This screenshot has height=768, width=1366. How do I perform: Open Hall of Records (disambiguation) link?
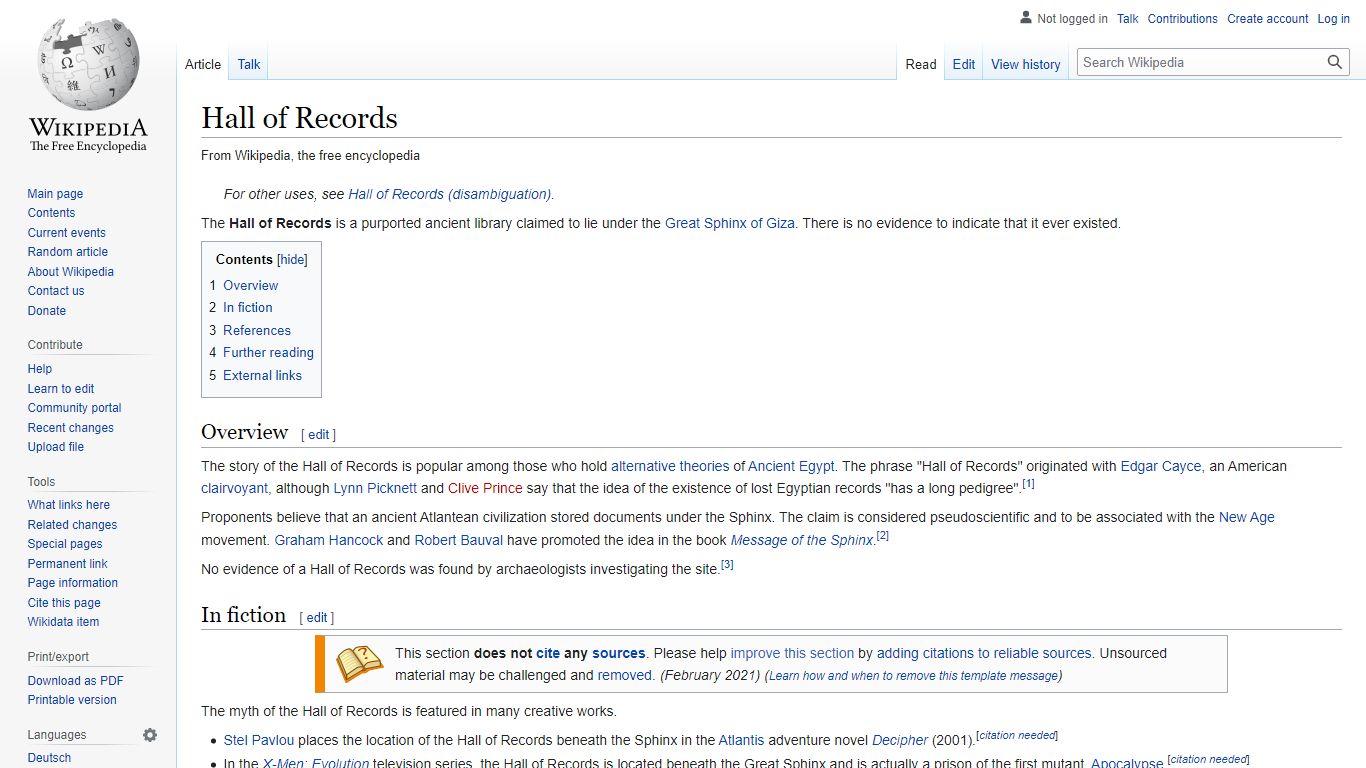[450, 194]
